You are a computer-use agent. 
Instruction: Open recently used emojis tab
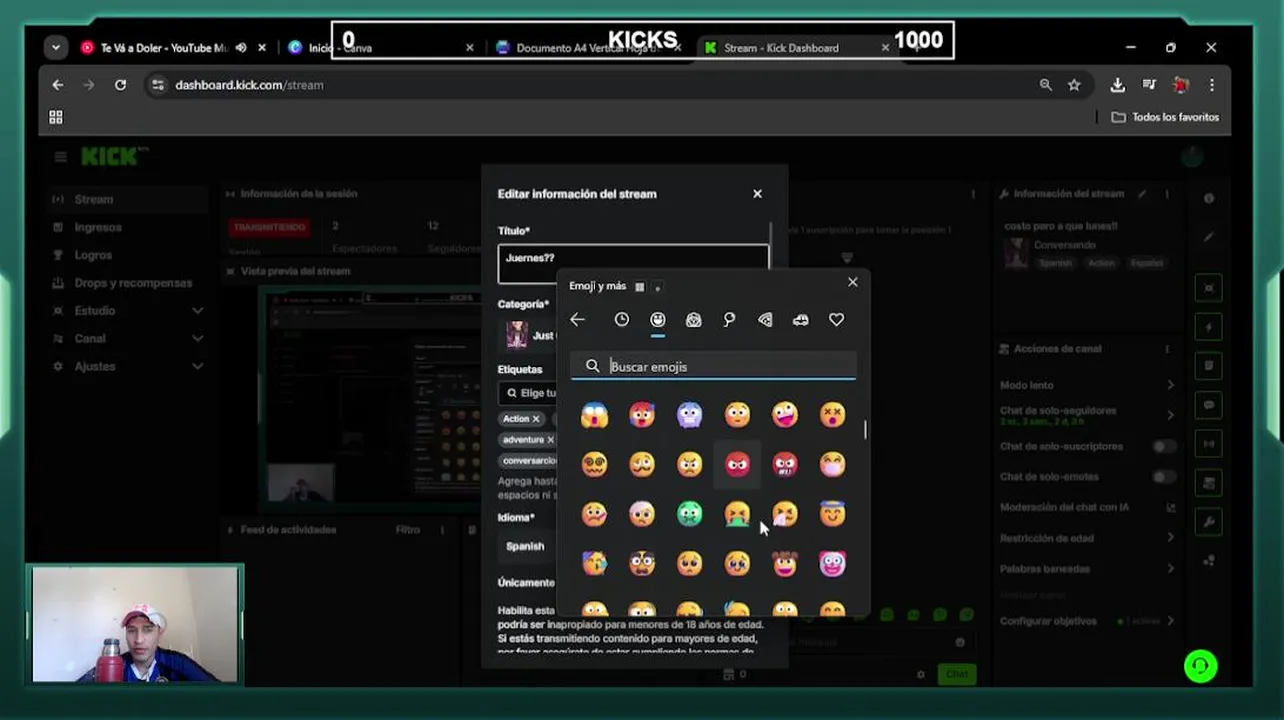(622, 320)
